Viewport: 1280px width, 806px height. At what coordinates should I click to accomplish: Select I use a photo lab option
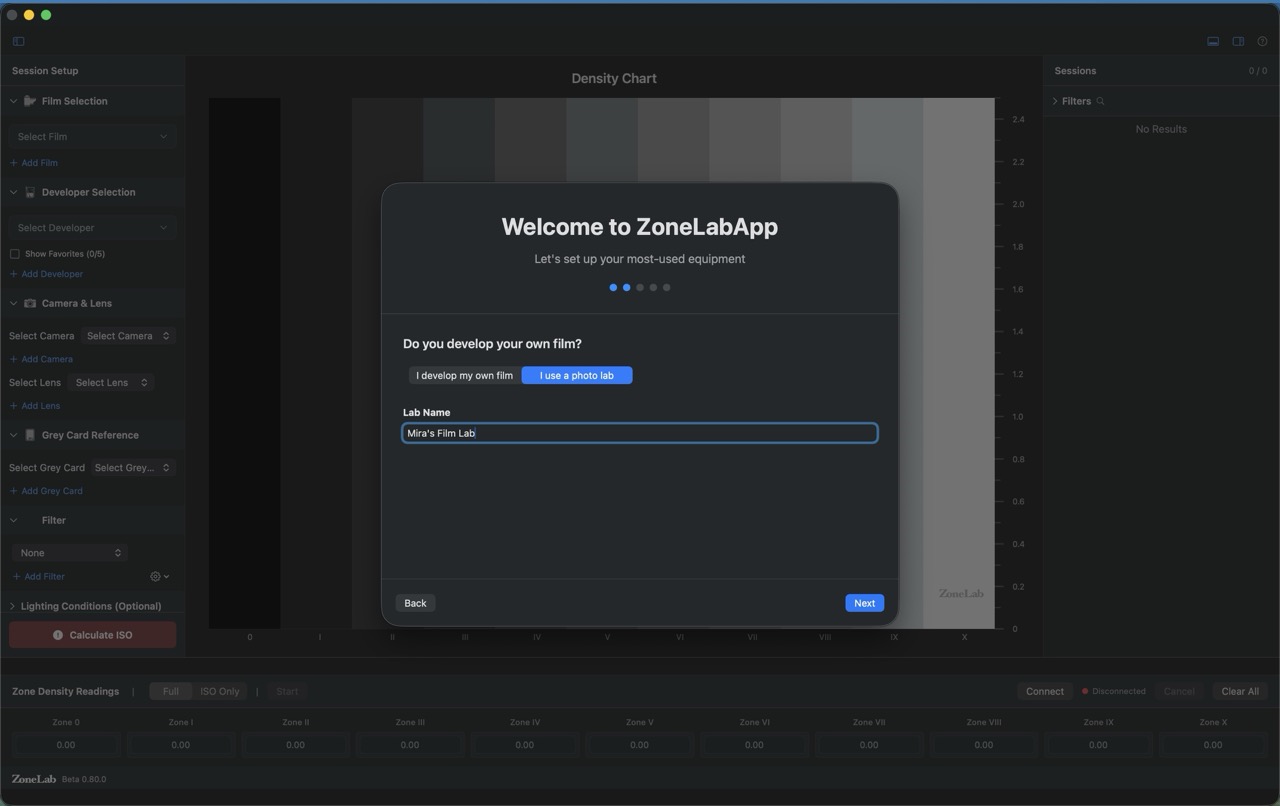[x=577, y=375]
